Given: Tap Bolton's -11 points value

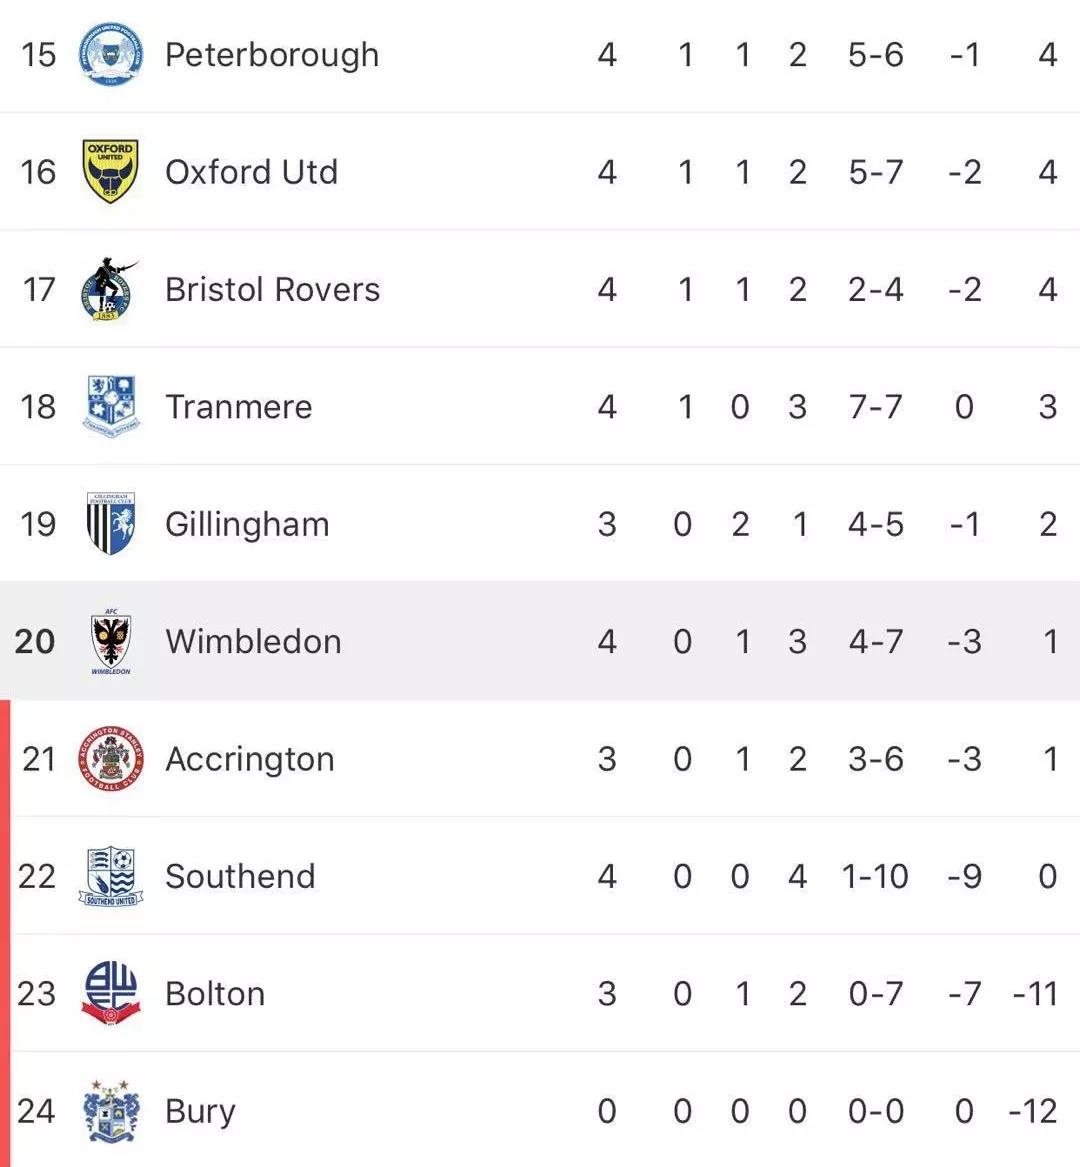Looking at the screenshot, I should [x=1035, y=994].
